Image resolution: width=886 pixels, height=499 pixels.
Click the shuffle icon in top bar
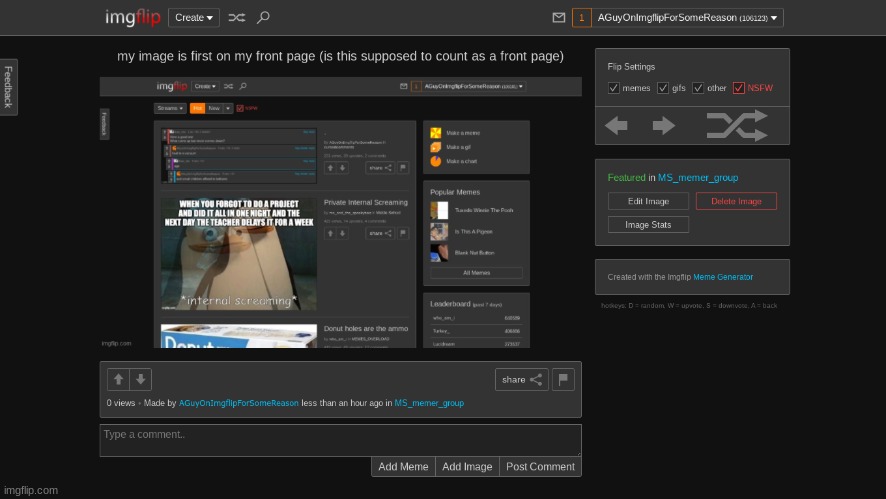tap(237, 18)
